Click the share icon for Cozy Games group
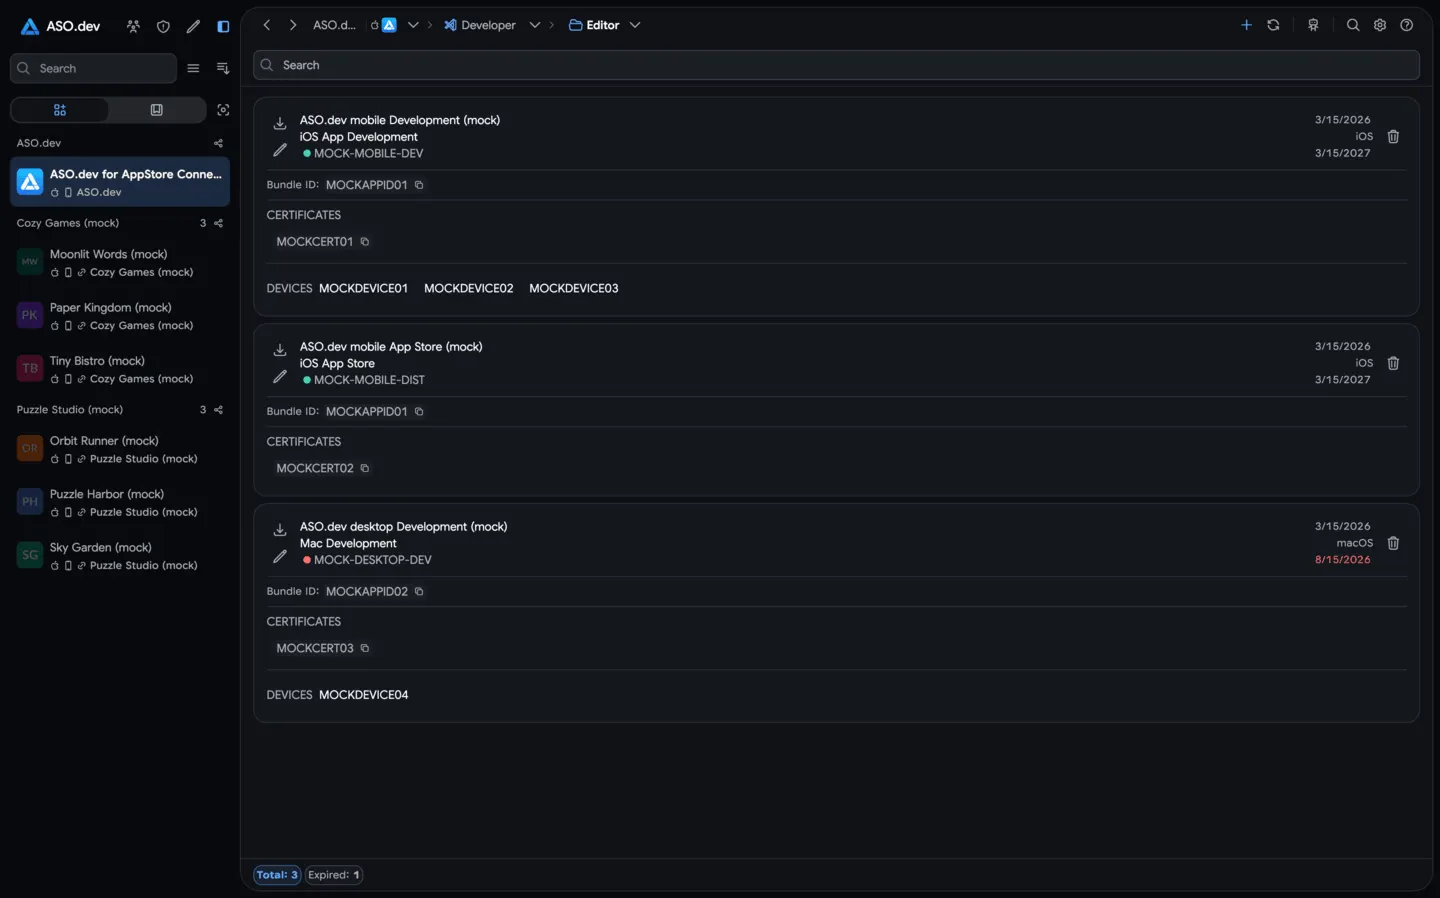The height and width of the screenshot is (898, 1440). tap(219, 223)
